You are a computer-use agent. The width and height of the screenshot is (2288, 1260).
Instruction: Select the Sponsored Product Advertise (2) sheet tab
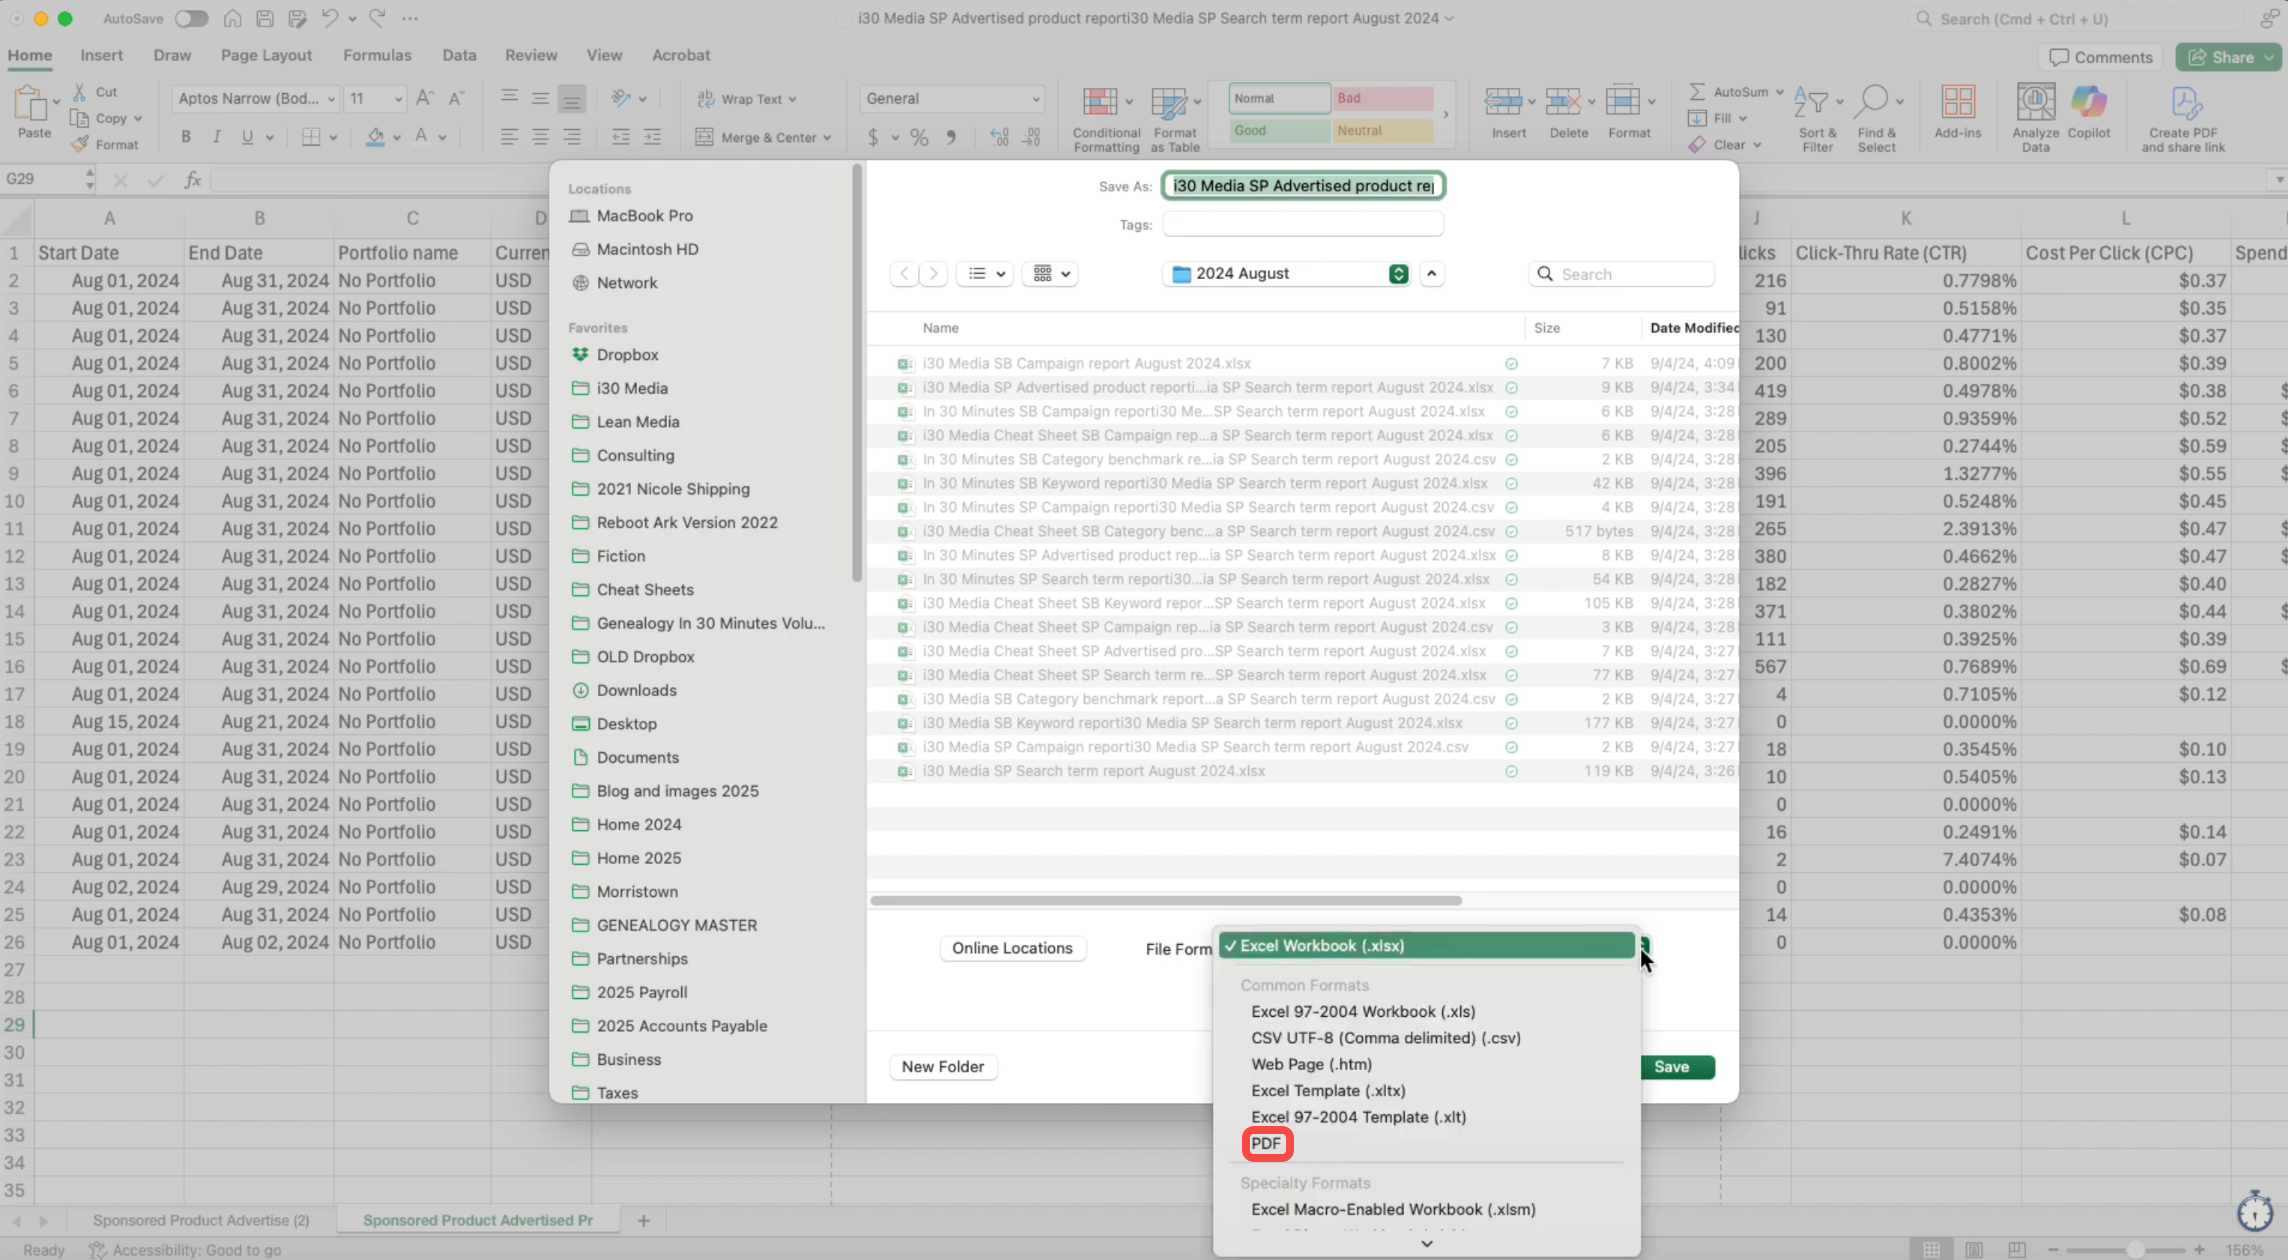pyautogui.click(x=201, y=1220)
